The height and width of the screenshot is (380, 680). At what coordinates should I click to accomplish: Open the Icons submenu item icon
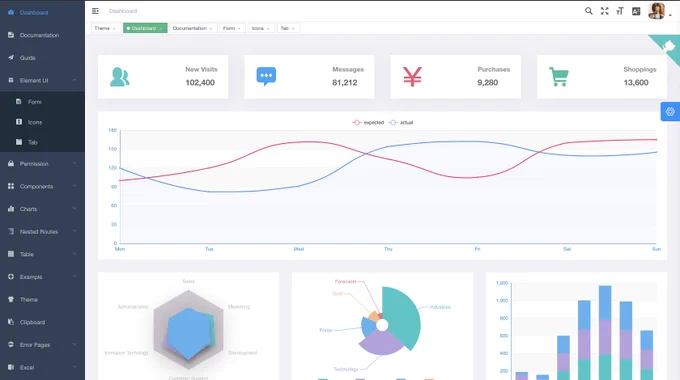pos(19,122)
